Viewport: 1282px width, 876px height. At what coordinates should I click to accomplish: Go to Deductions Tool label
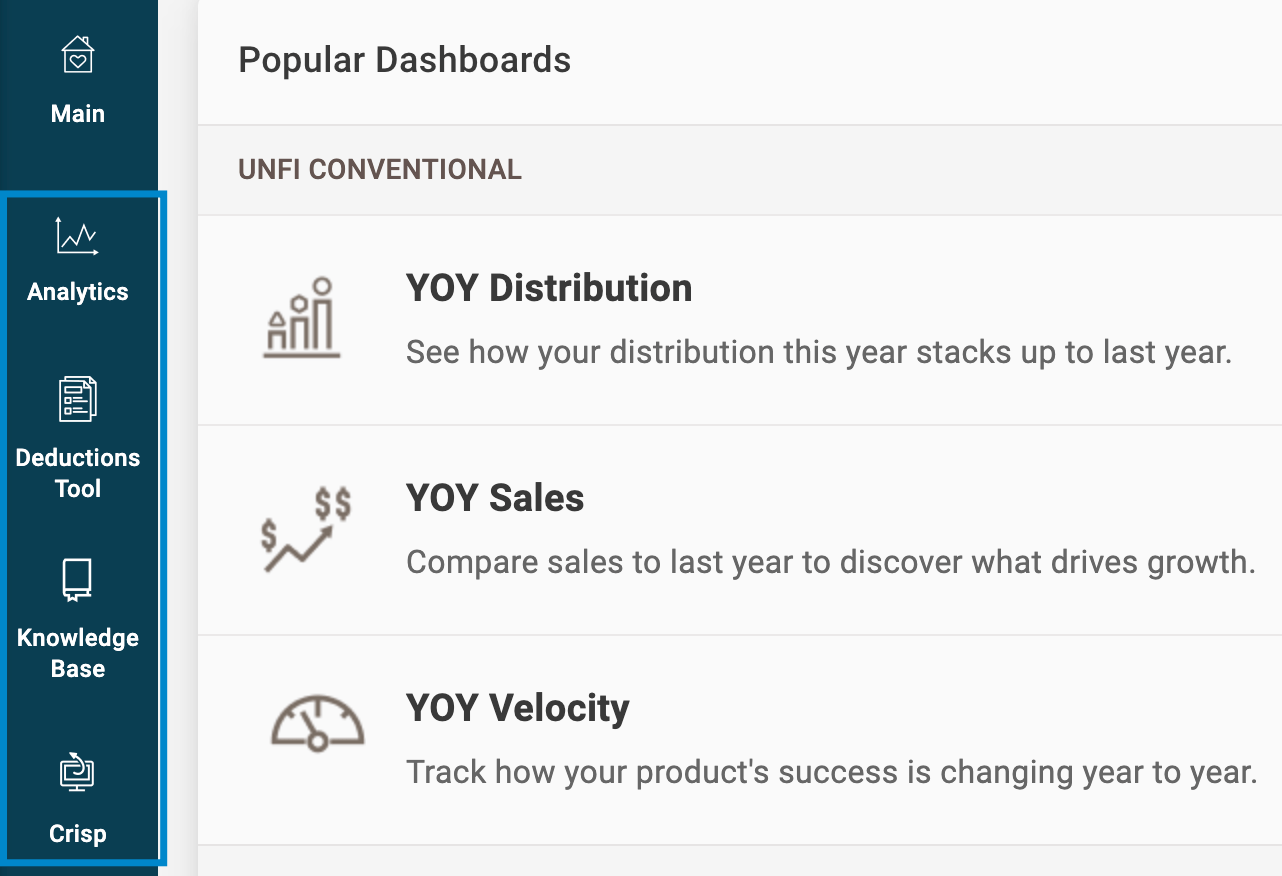pyautogui.click(x=78, y=473)
